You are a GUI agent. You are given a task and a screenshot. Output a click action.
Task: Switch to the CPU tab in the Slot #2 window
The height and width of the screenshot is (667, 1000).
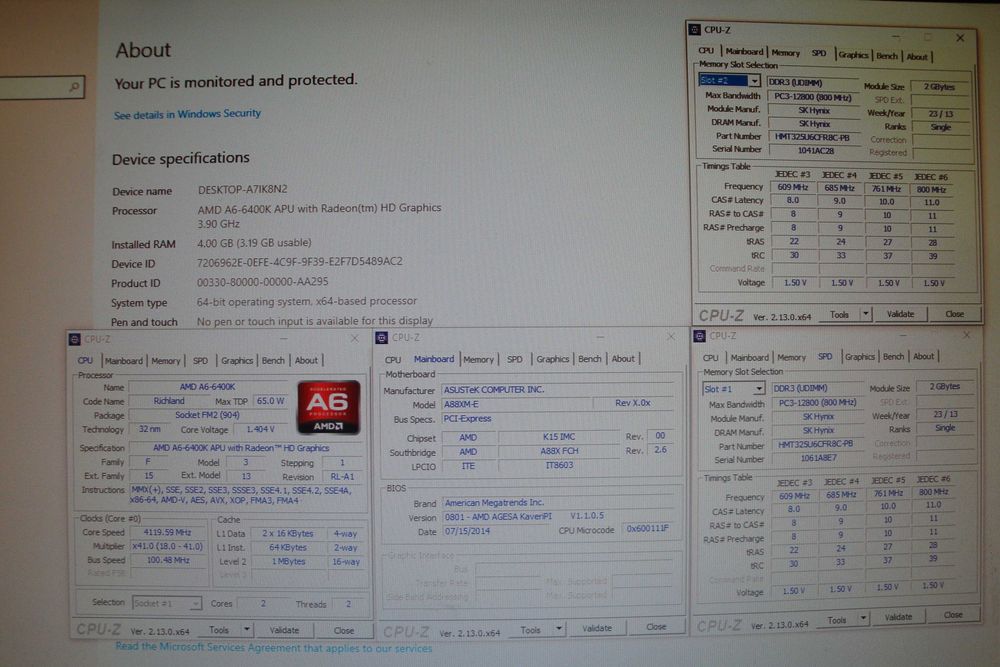coord(706,50)
